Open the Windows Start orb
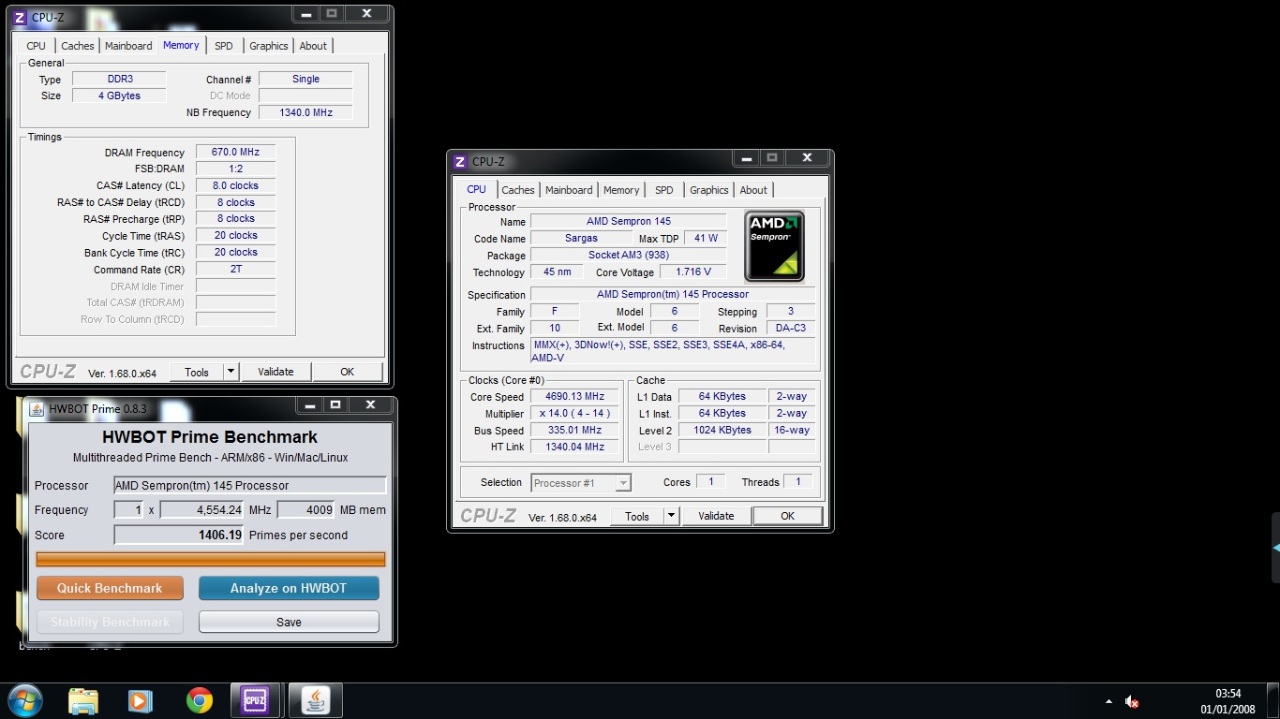This screenshot has width=1280, height=719. [24, 699]
